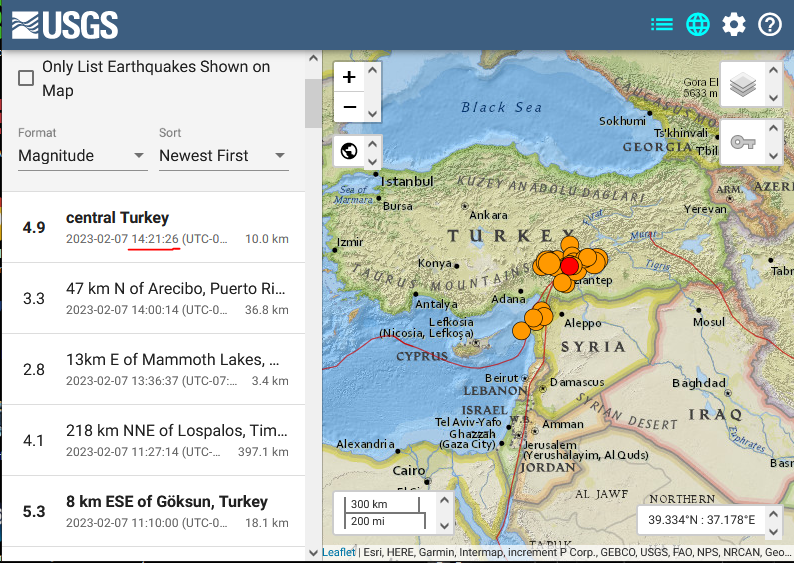Click the orange marker nearest Cyprus
794x563 pixels.
pos(522,331)
